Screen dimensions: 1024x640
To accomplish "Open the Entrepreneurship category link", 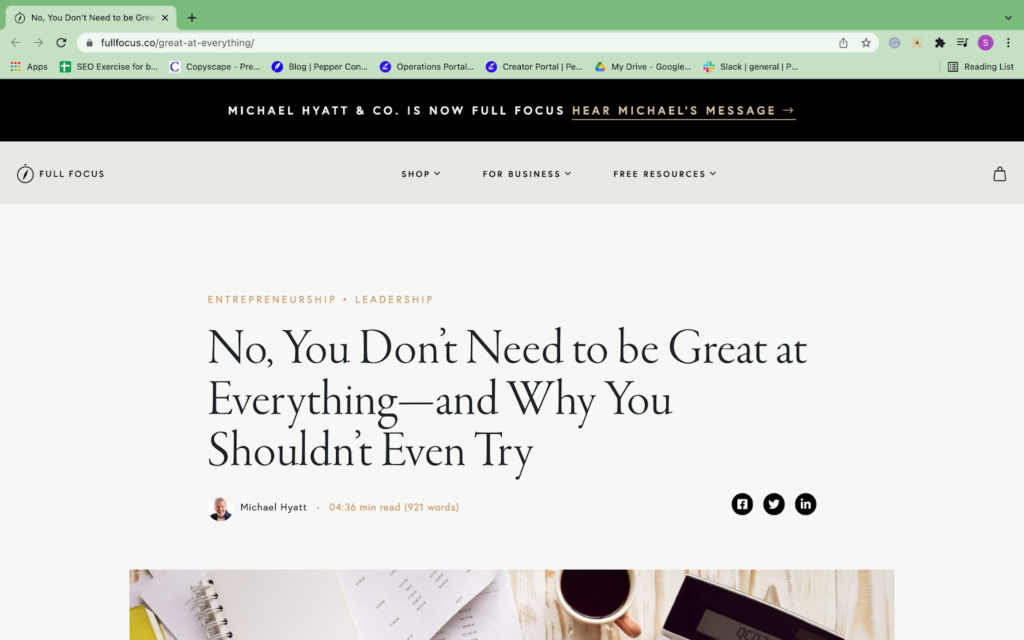I will pos(272,300).
